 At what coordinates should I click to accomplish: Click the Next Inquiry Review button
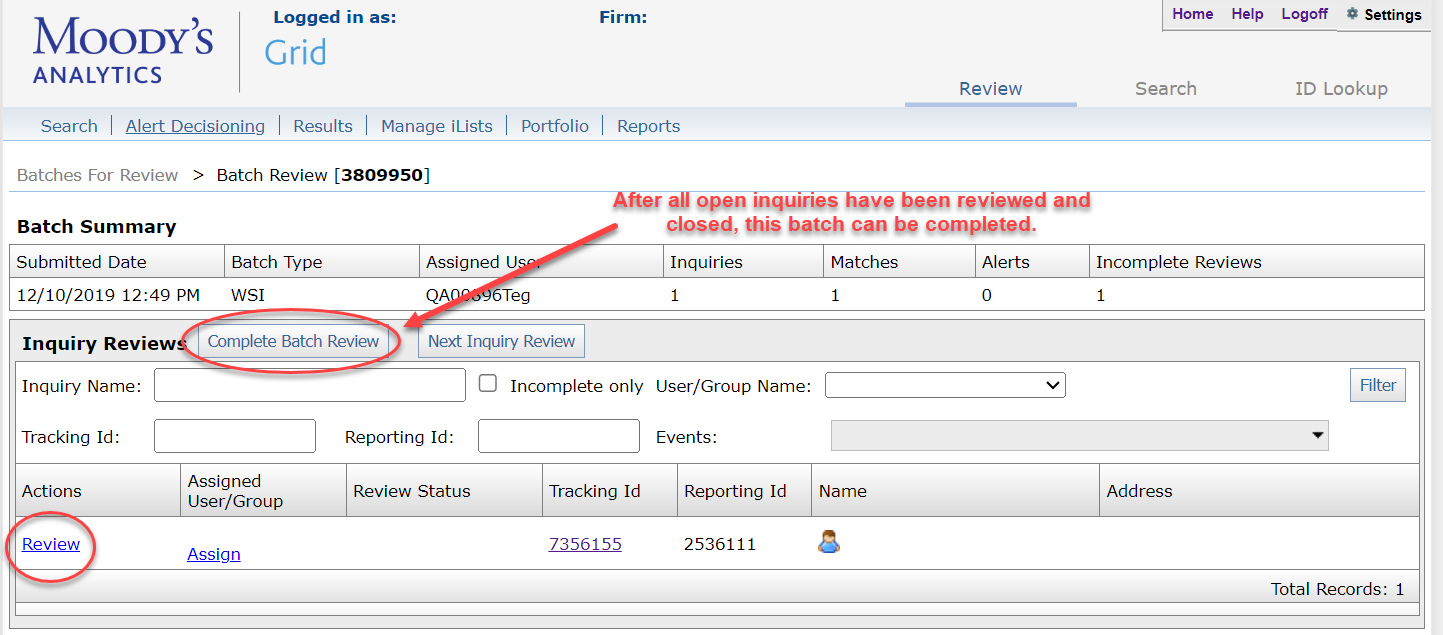coord(501,340)
